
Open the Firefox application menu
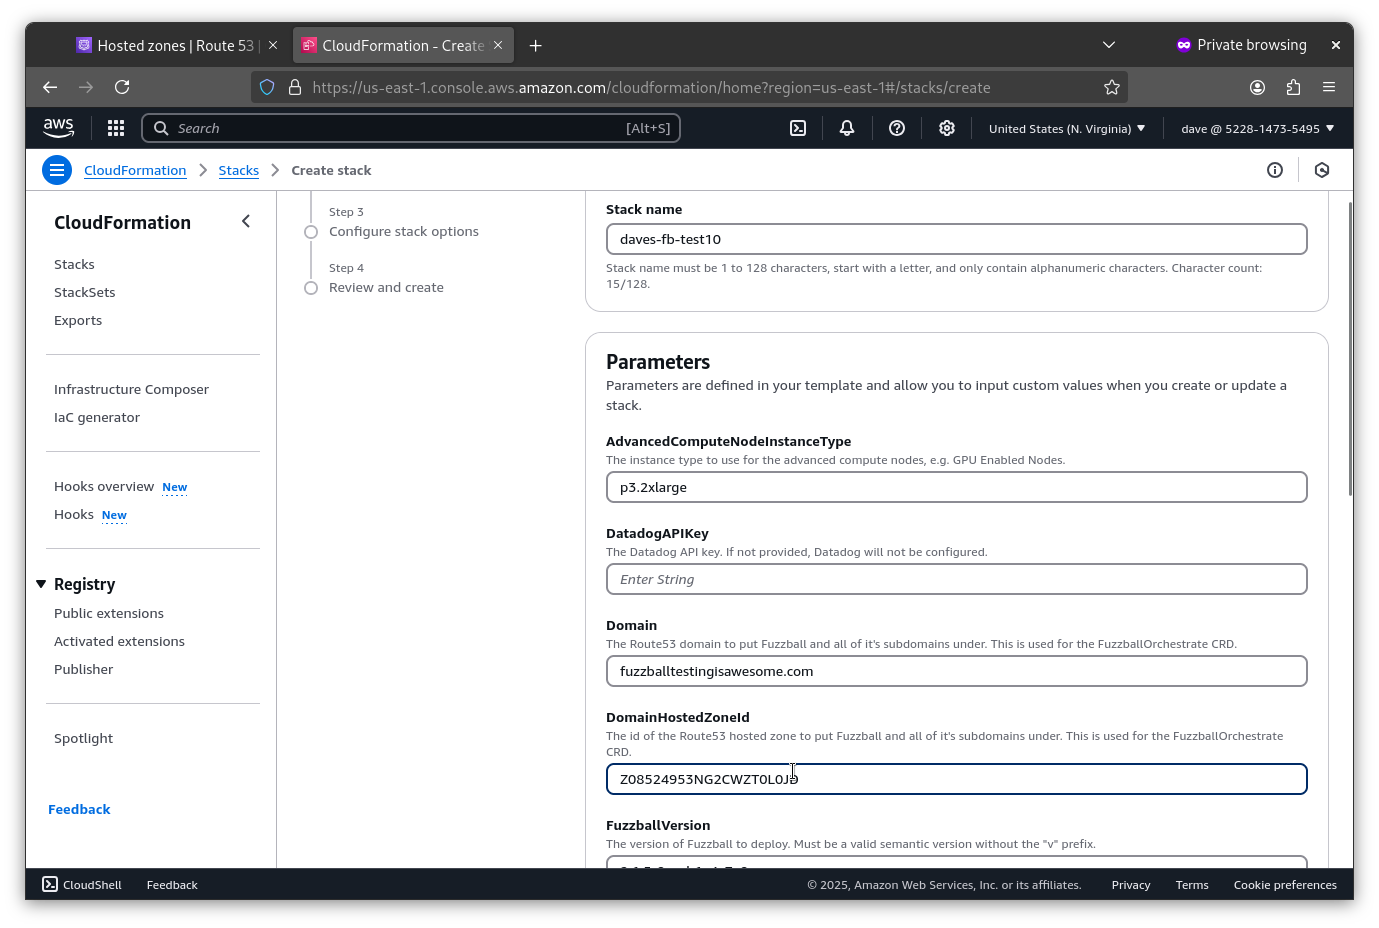tap(1329, 87)
